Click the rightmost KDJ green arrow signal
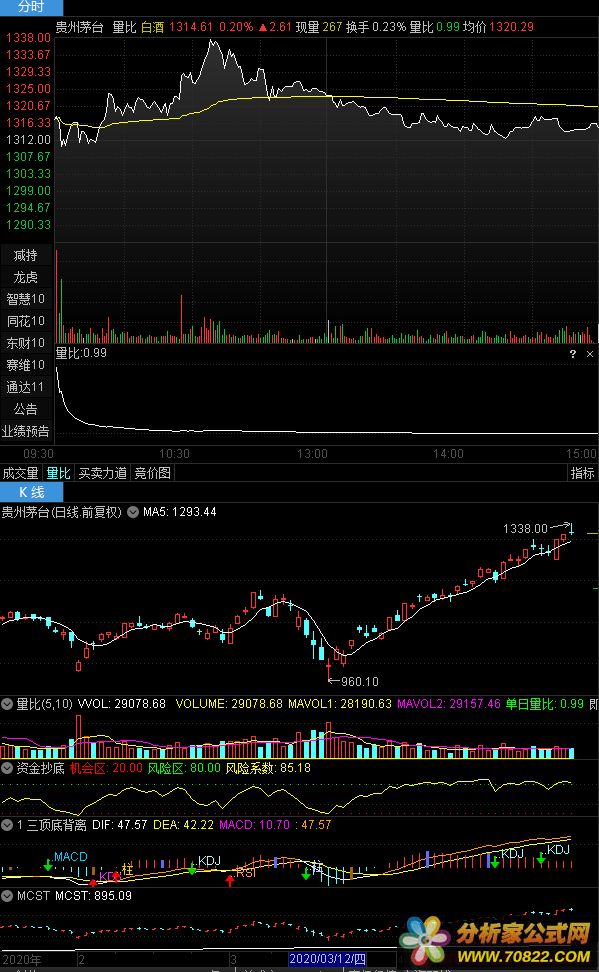 pos(541,859)
